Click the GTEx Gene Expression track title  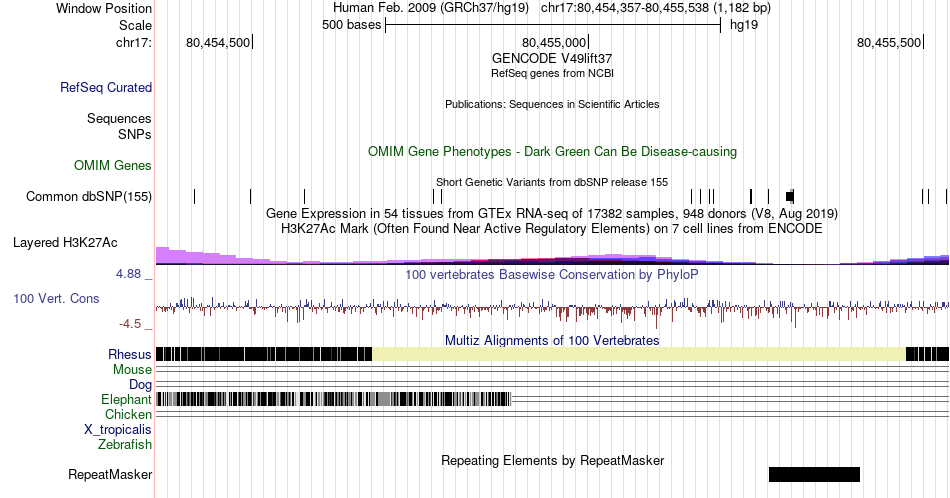tap(552, 213)
